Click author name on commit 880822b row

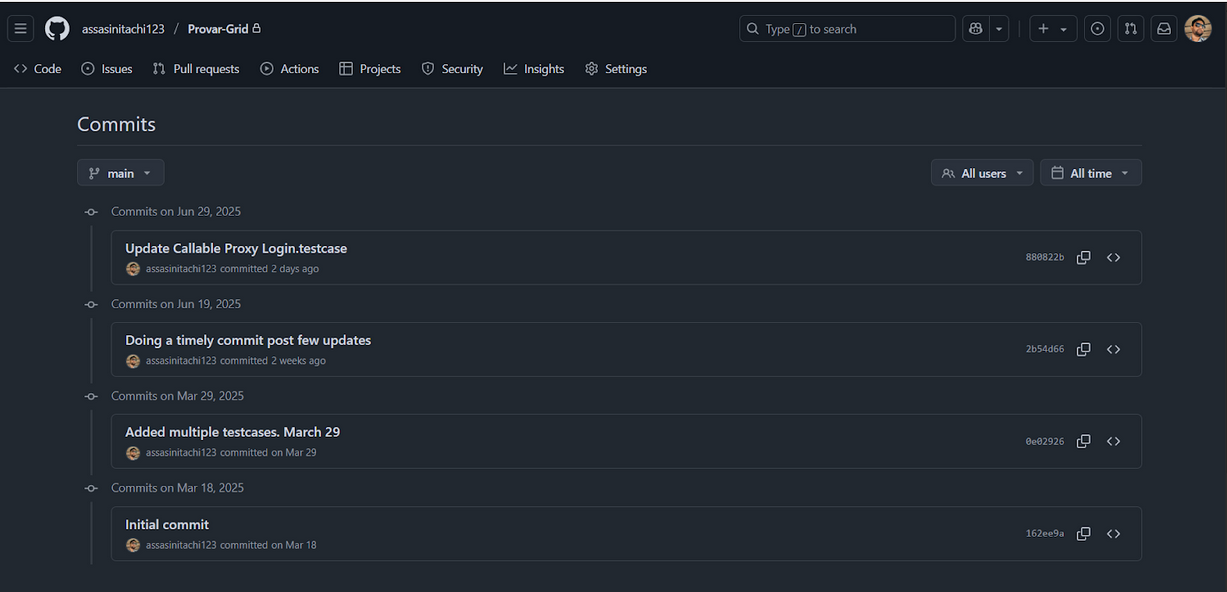(x=181, y=269)
